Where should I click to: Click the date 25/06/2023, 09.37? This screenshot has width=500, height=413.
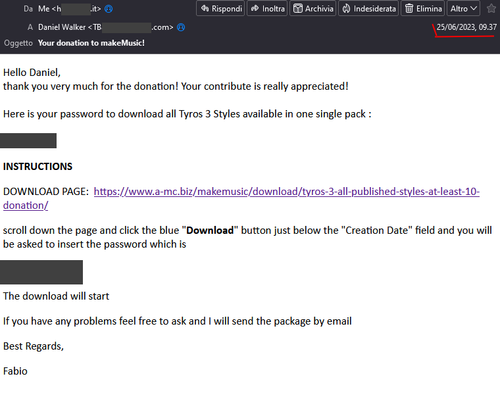coord(466,27)
